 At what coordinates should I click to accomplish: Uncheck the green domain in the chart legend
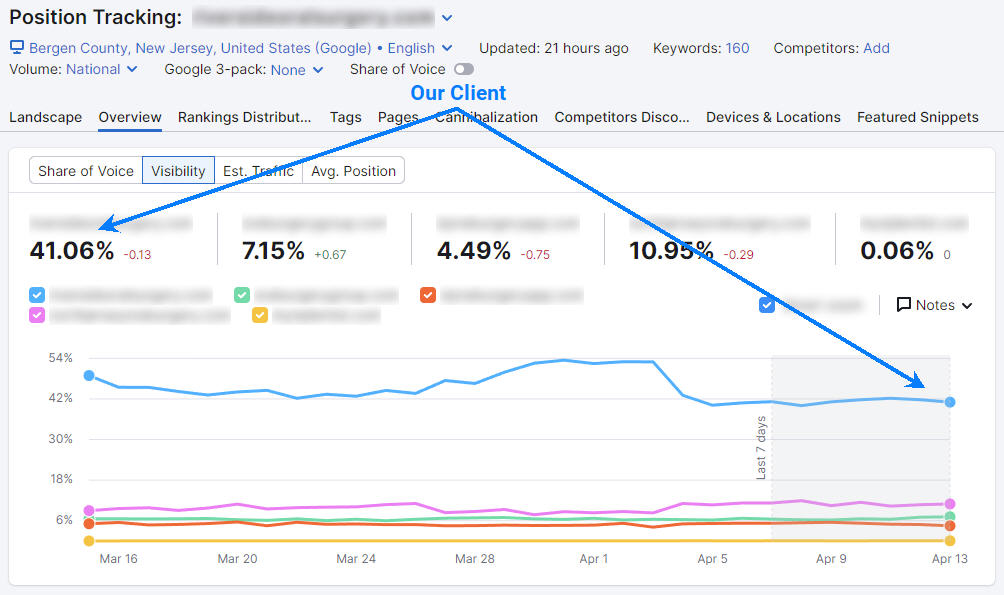click(x=243, y=295)
